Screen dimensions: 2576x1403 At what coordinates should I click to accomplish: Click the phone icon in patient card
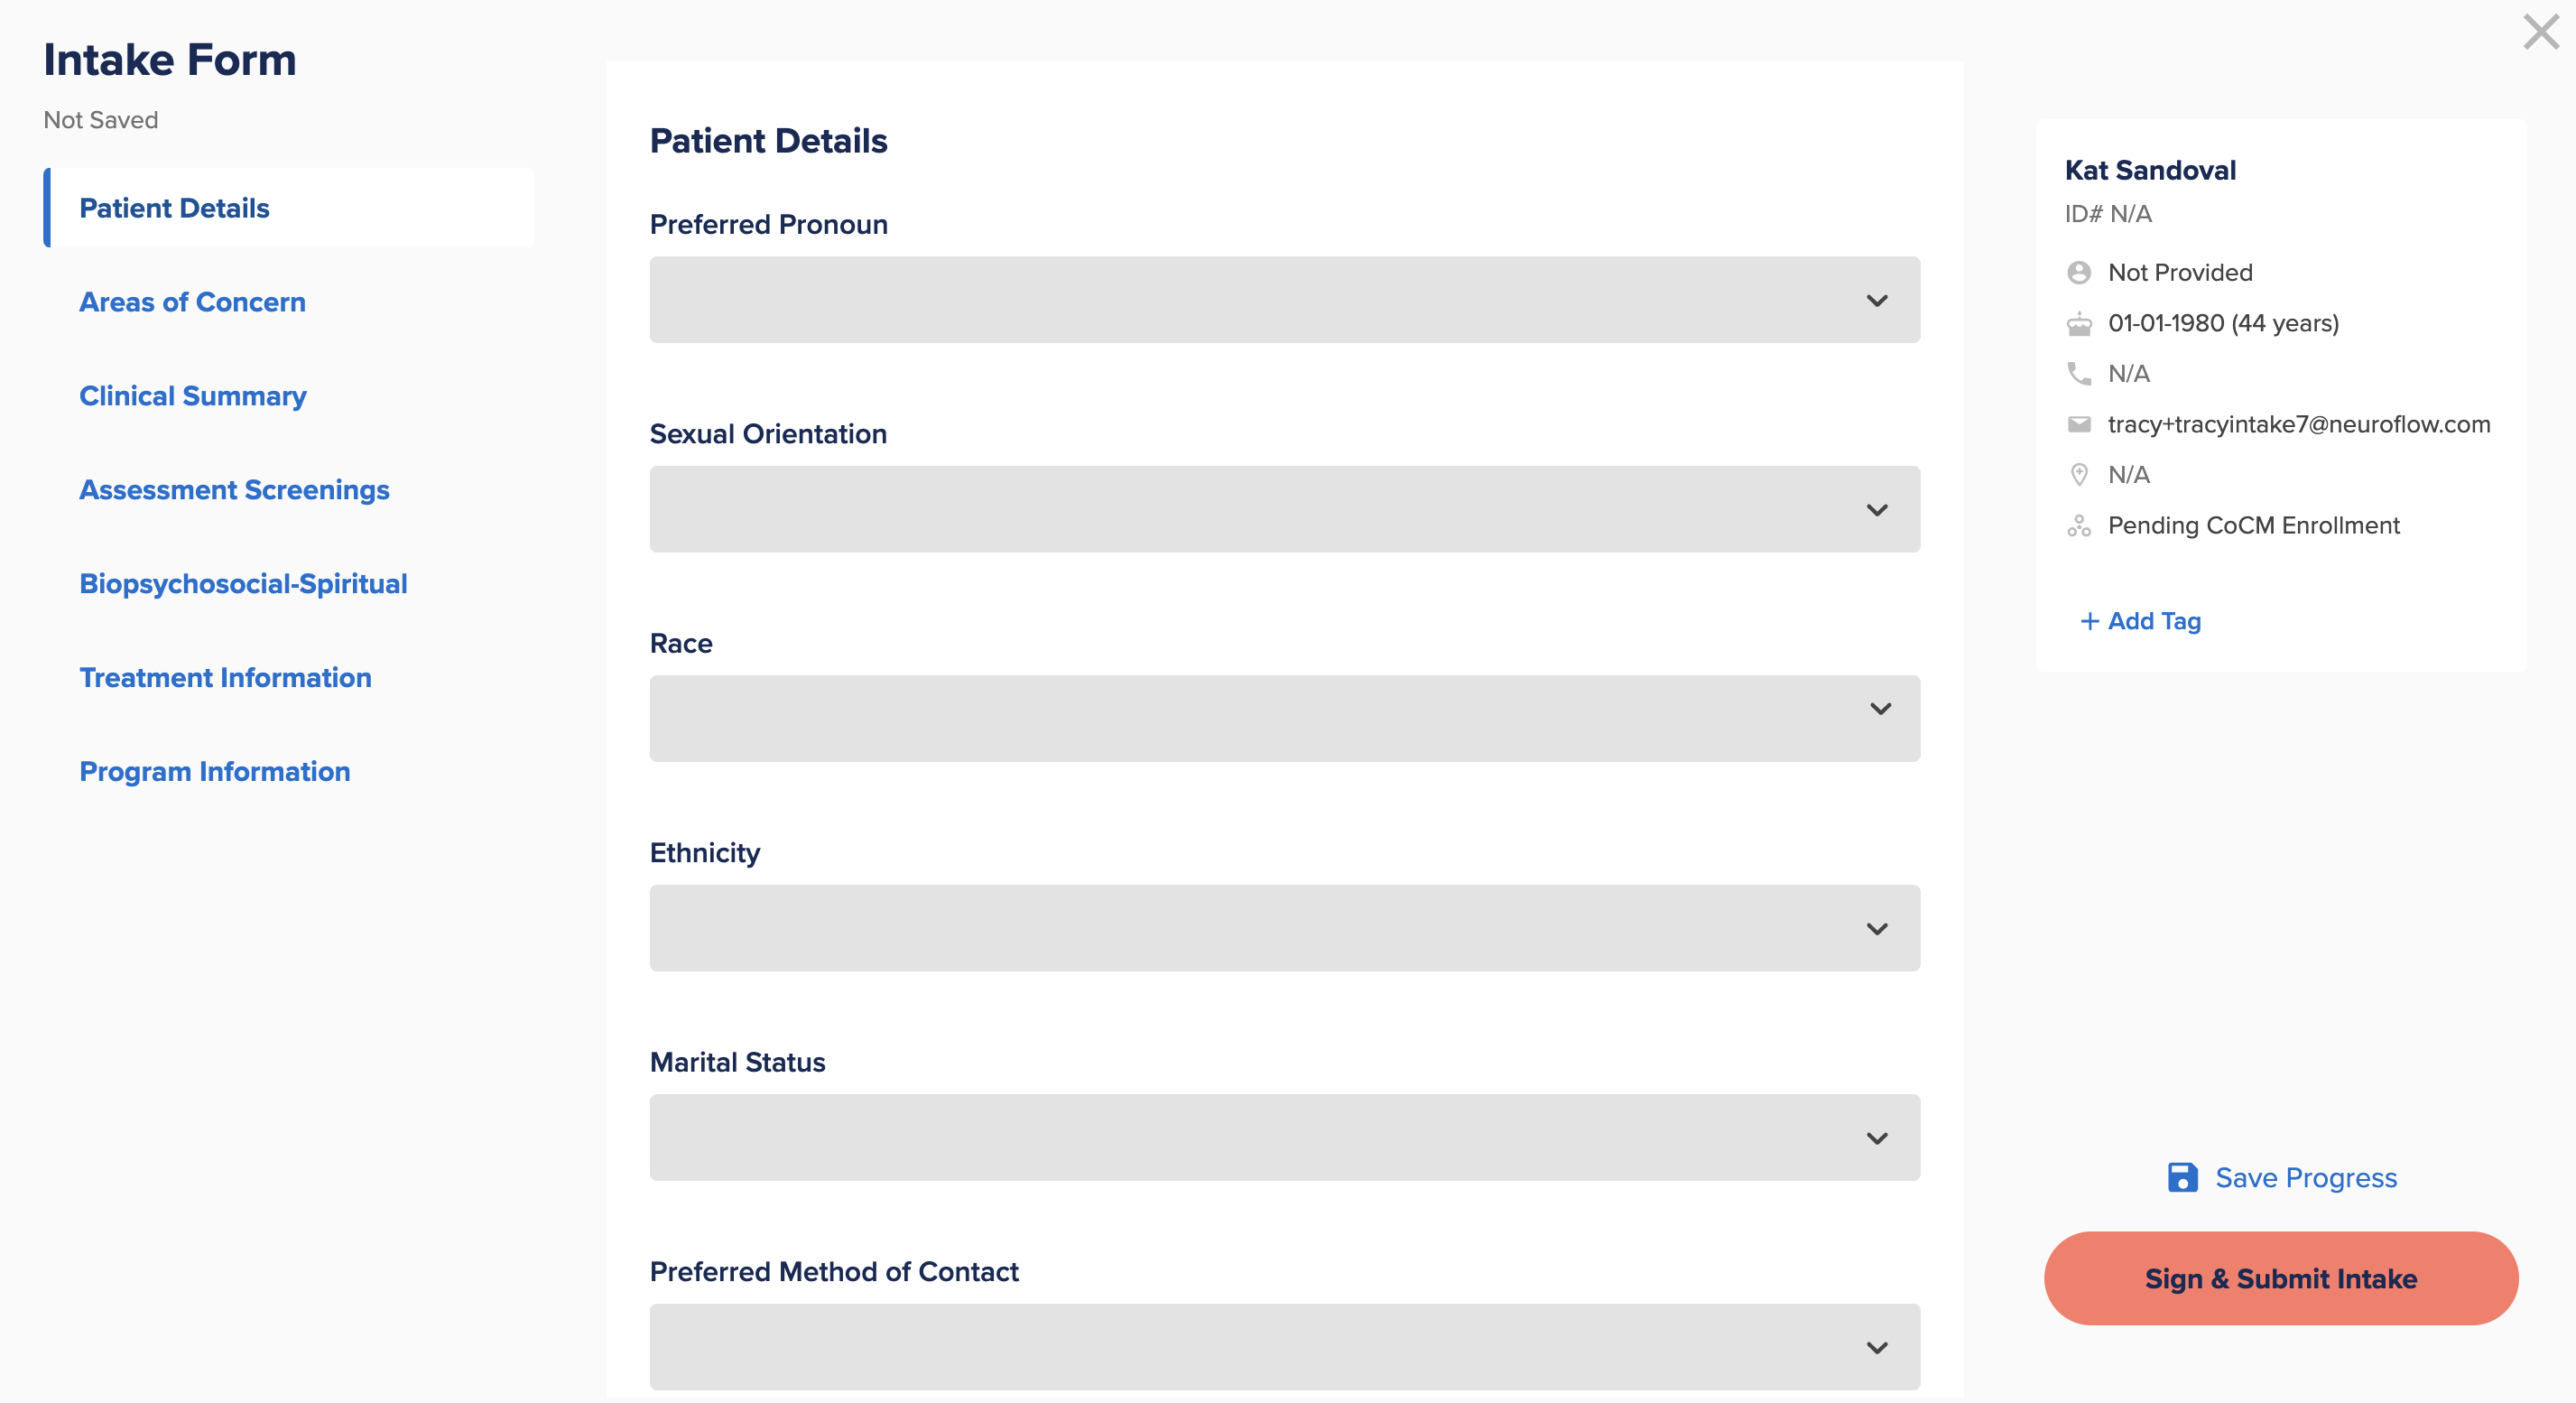pyautogui.click(x=2079, y=373)
